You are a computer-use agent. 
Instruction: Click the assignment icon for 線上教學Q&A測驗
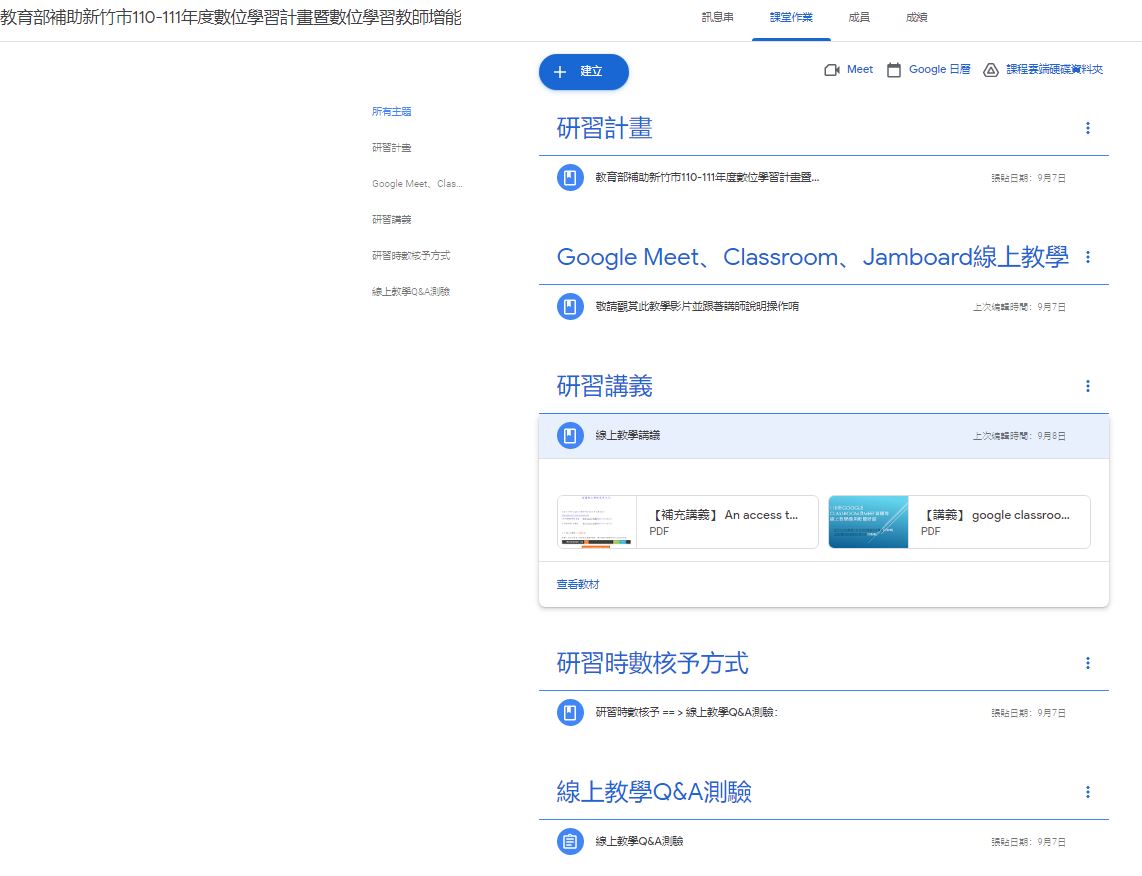(x=570, y=842)
